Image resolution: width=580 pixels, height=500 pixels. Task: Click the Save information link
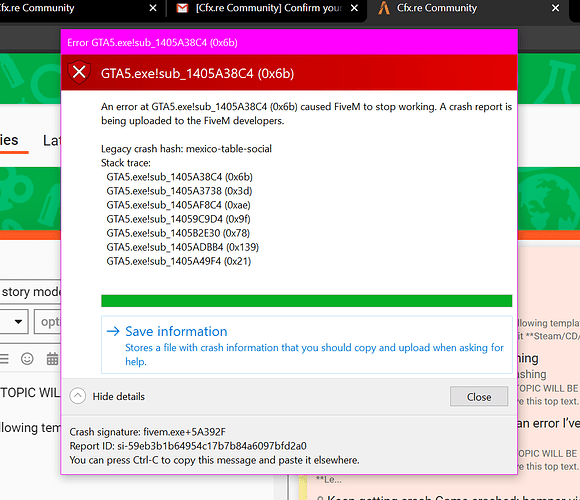pos(176,331)
